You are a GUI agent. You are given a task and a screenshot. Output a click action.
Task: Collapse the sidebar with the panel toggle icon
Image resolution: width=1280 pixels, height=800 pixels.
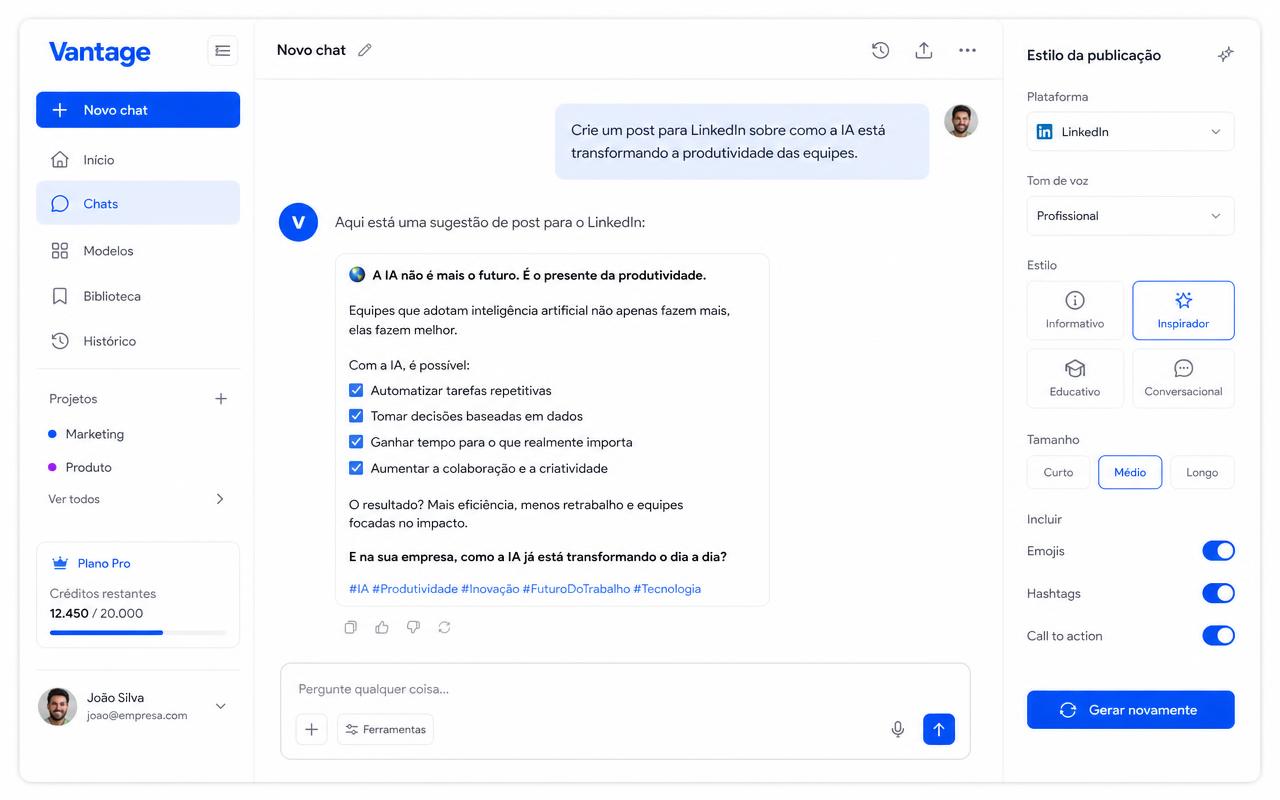point(222,51)
